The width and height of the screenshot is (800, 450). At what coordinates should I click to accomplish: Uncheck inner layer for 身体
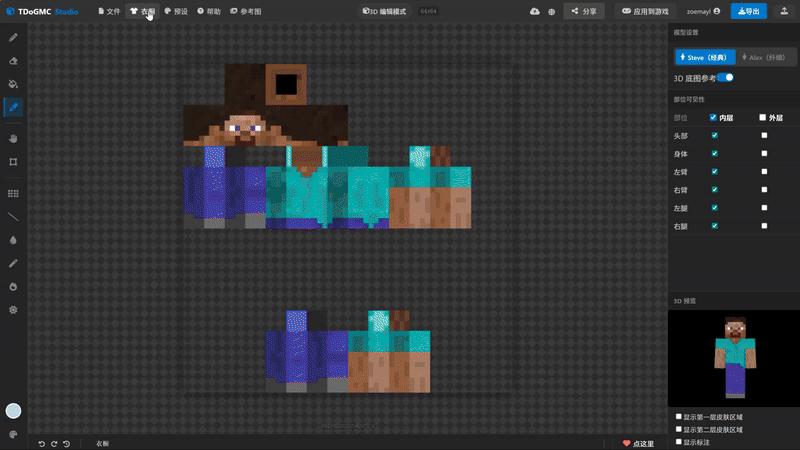pos(714,154)
